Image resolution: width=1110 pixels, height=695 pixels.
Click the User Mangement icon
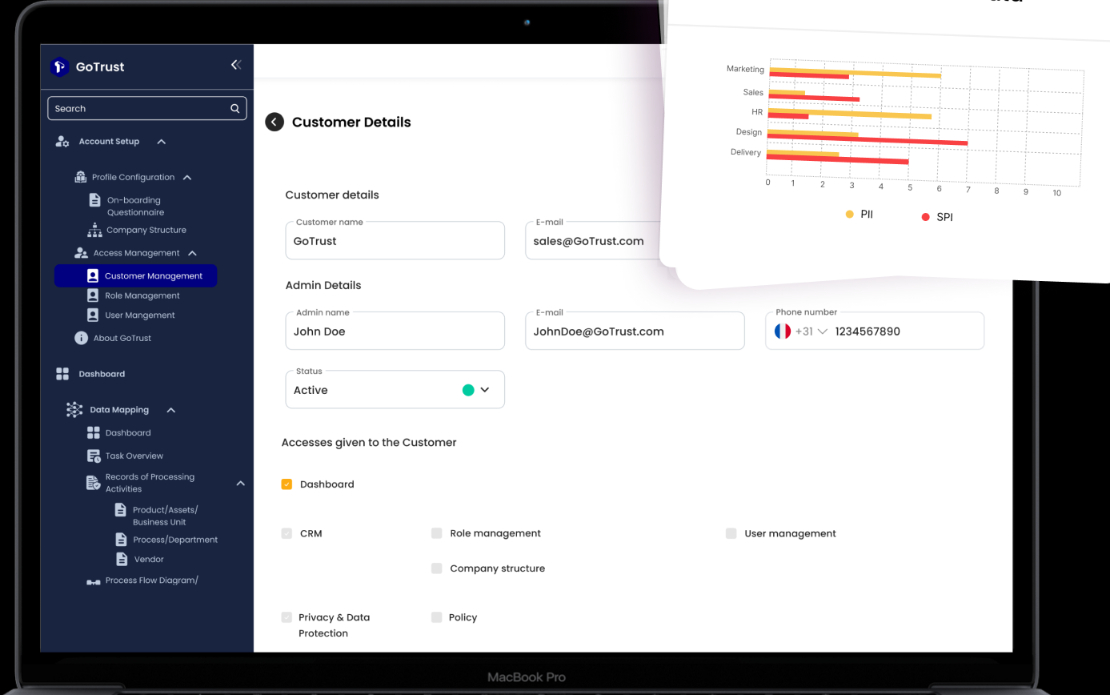[x=93, y=315]
